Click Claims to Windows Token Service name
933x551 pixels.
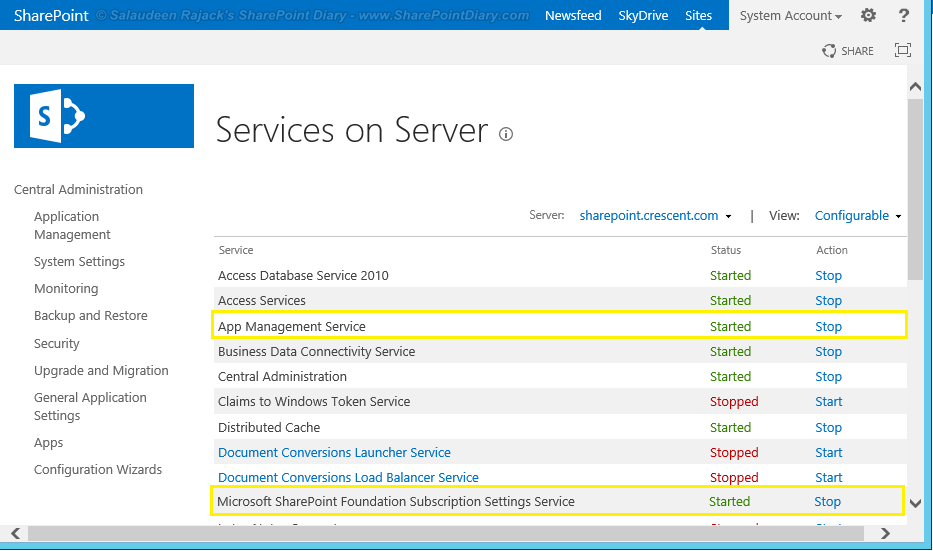click(x=314, y=402)
